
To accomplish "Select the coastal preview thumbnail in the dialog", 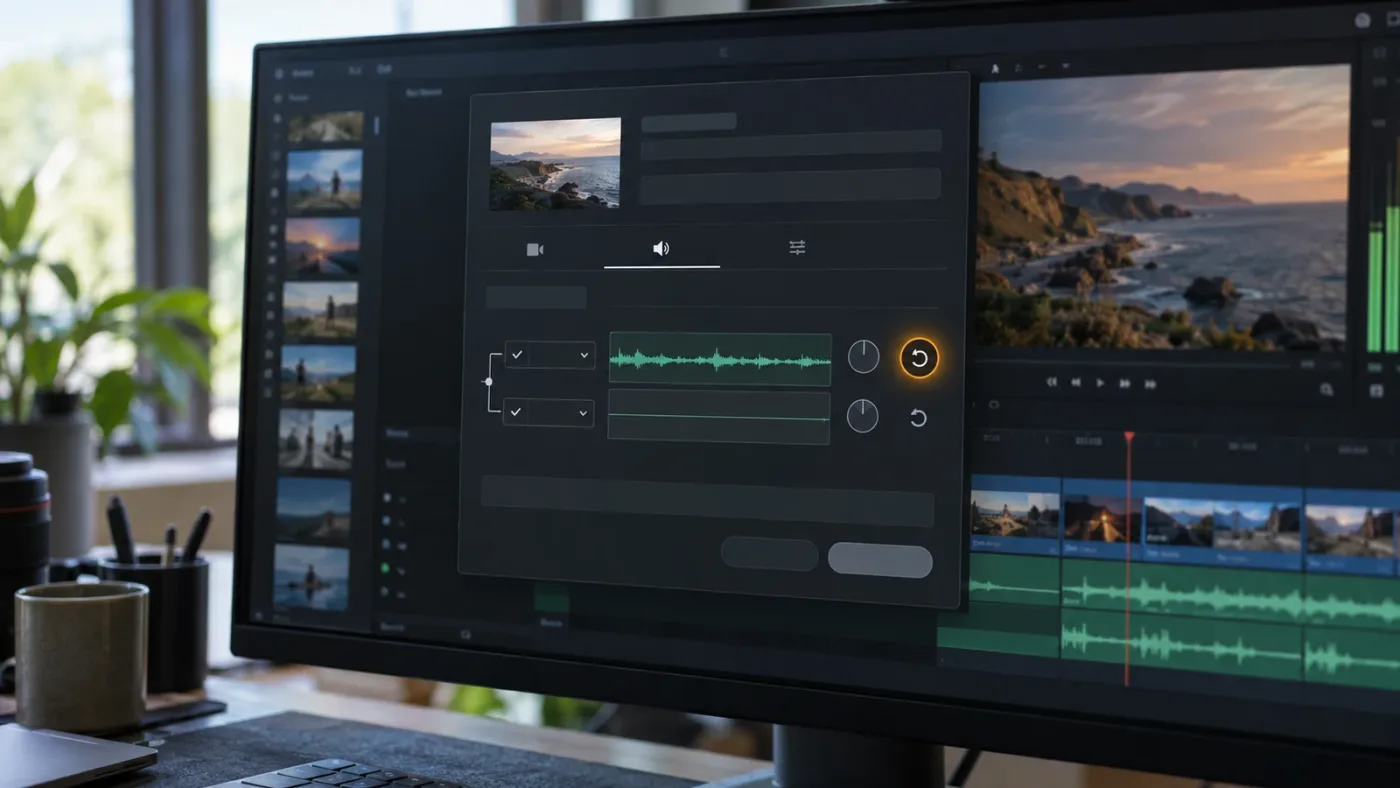I will coord(555,164).
